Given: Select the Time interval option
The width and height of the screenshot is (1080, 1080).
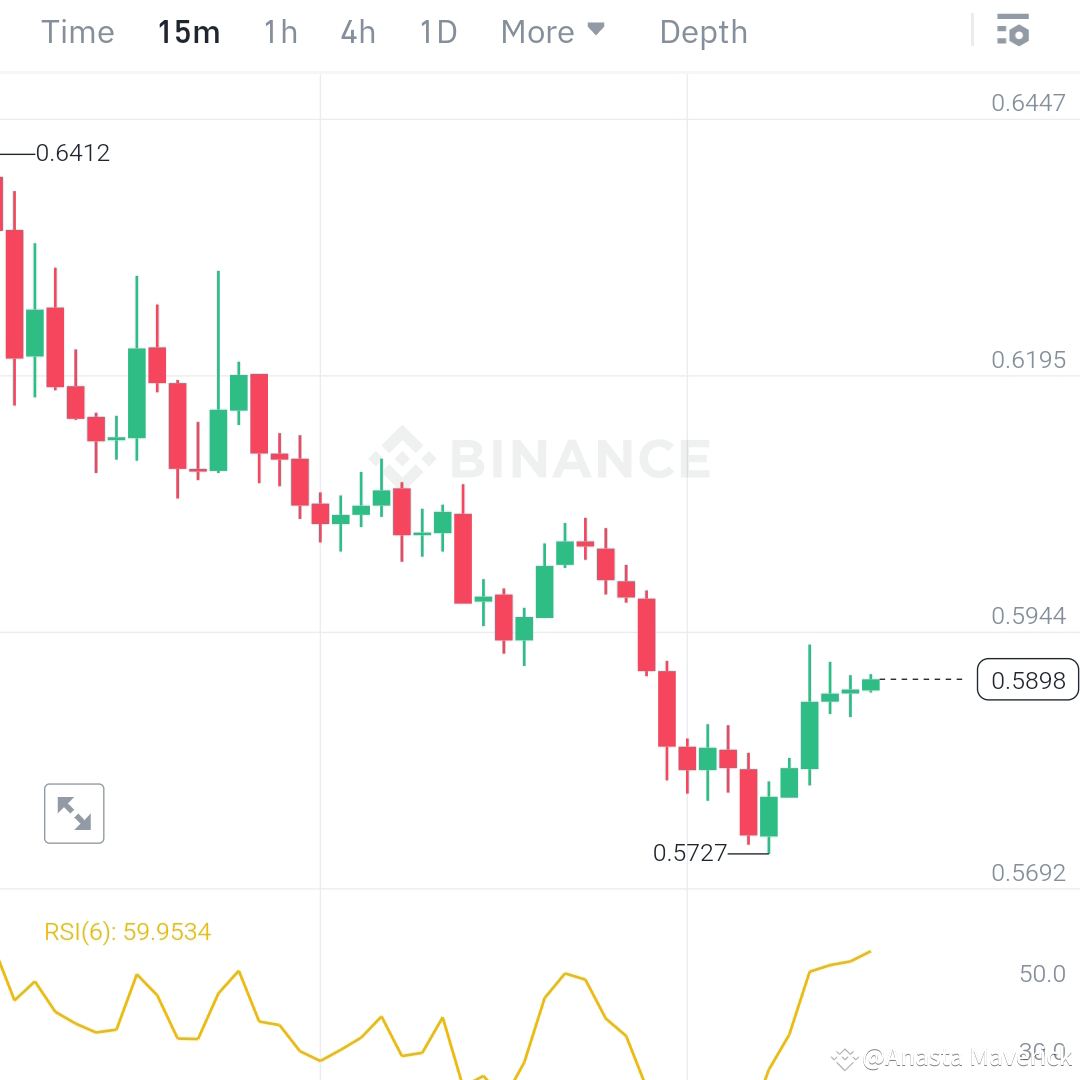Looking at the screenshot, I should [77, 31].
